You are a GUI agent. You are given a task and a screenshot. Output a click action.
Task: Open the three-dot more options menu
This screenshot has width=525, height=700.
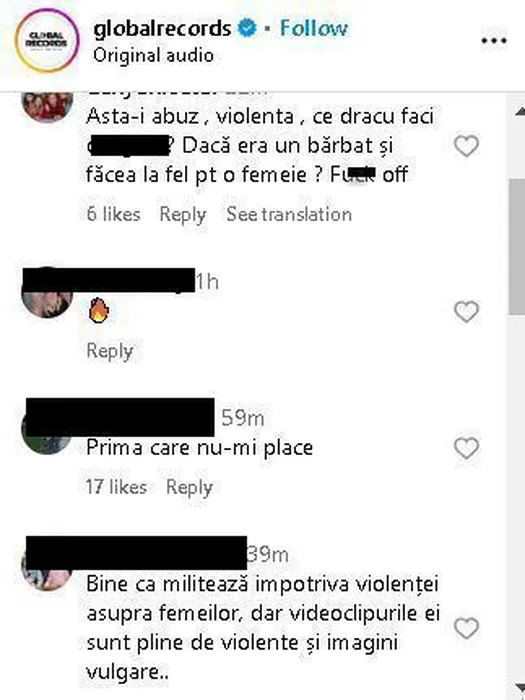494,41
